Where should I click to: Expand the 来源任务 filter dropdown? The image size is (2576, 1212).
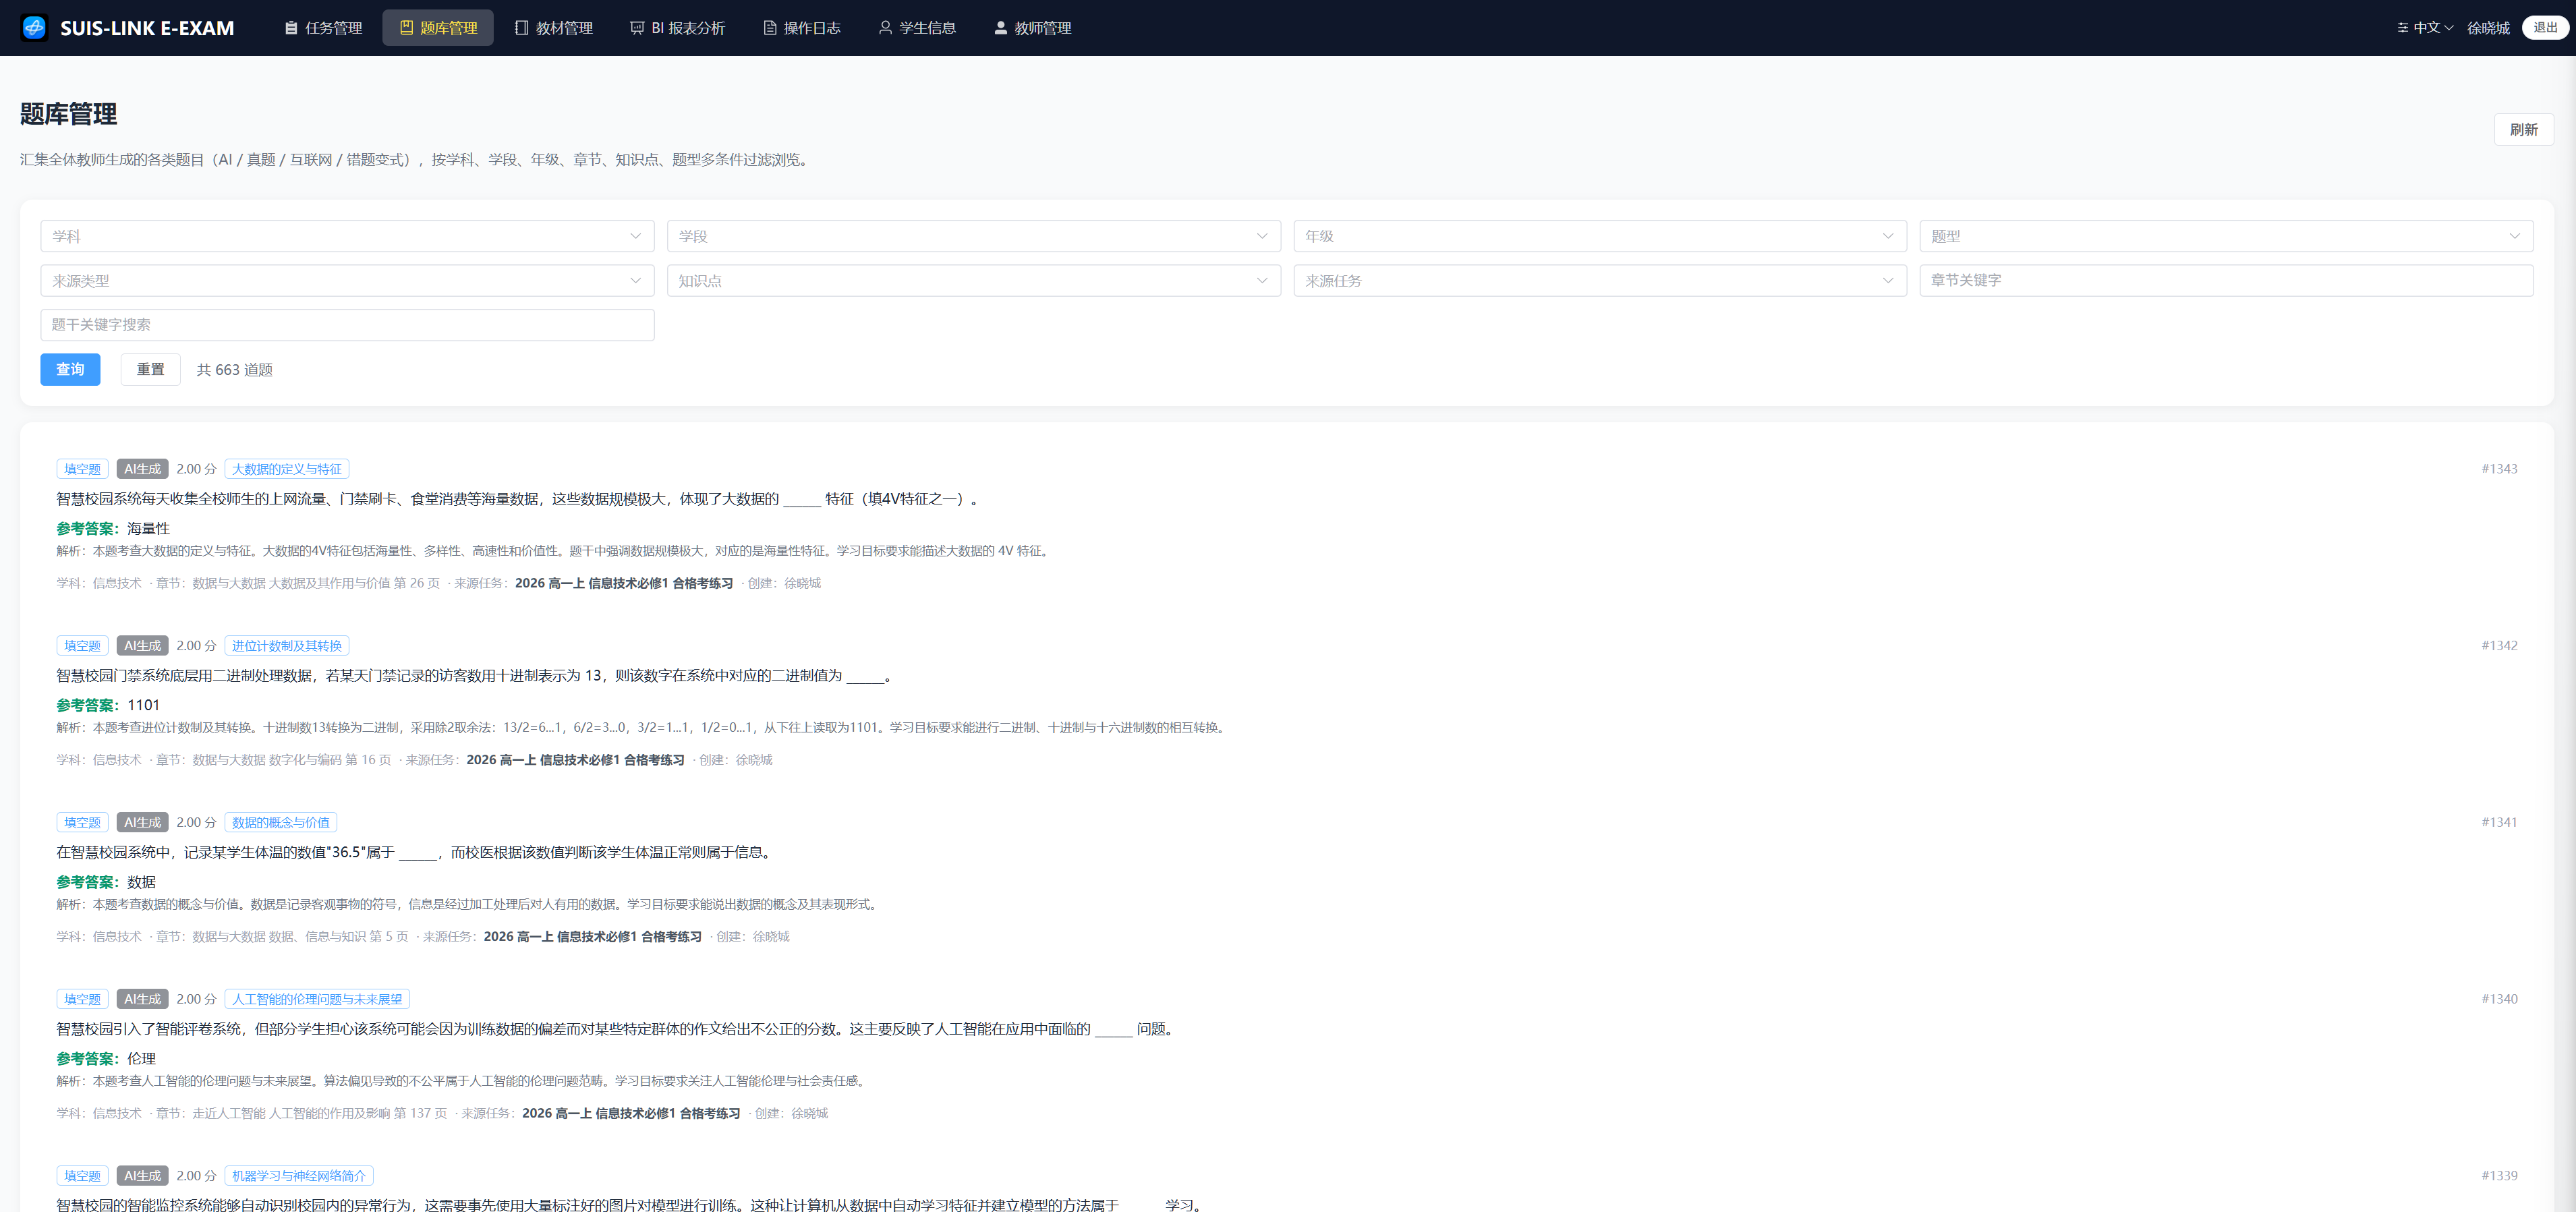coord(1600,281)
